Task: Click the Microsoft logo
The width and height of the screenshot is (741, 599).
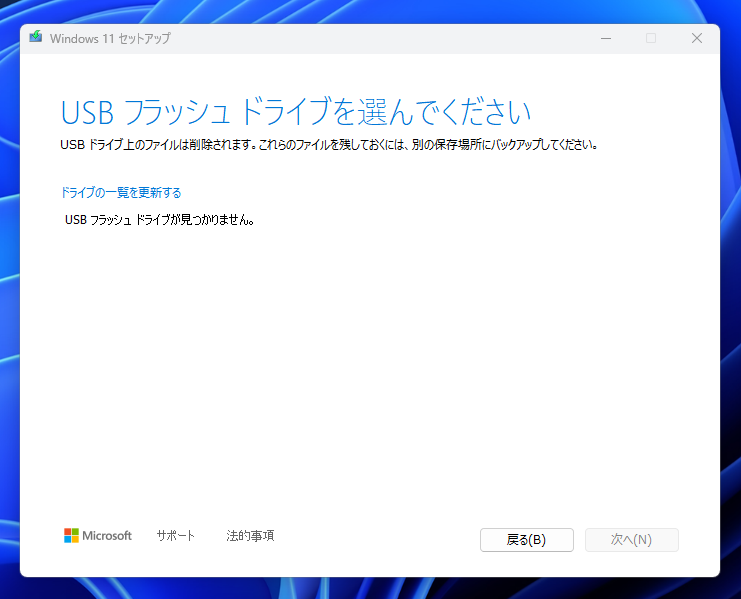Action: pyautogui.click(x=98, y=536)
